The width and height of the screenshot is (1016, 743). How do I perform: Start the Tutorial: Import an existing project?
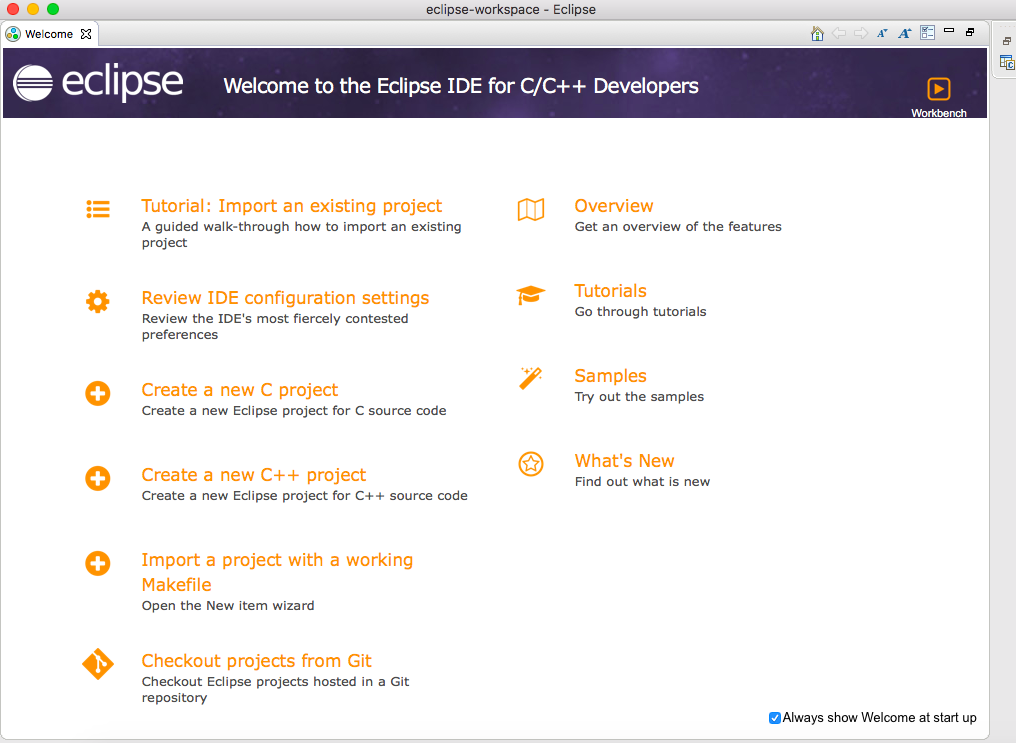292,205
